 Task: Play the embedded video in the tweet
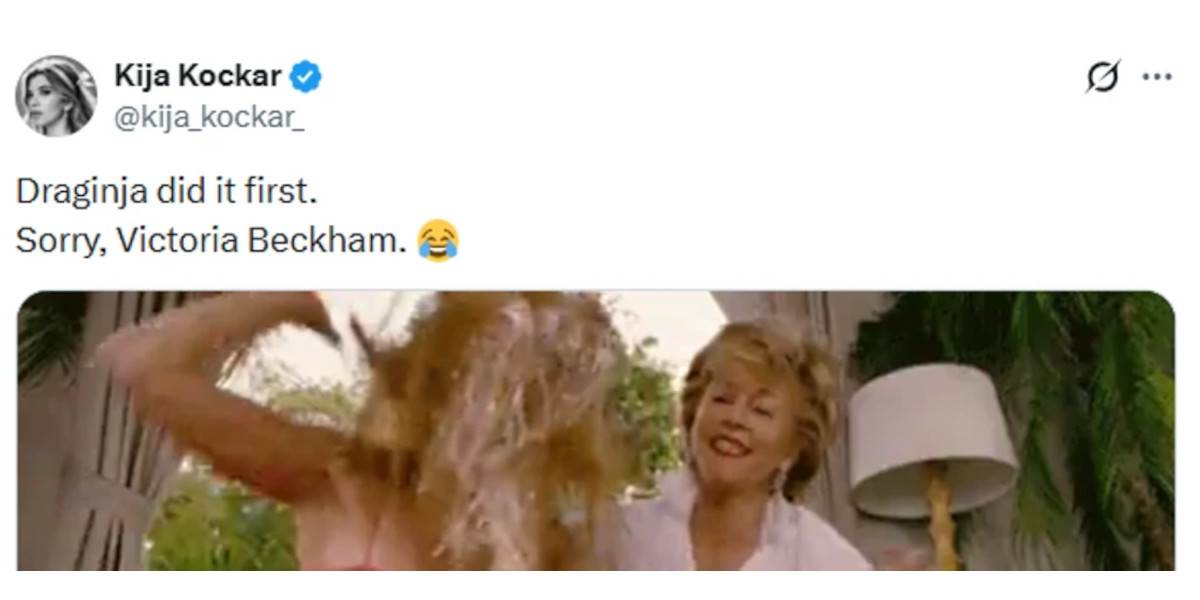pos(596,430)
